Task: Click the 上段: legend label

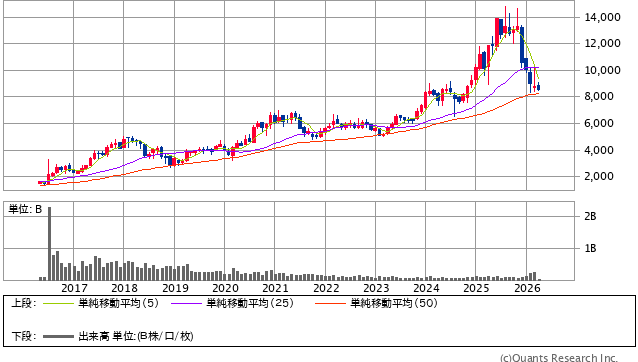Action: (24, 303)
